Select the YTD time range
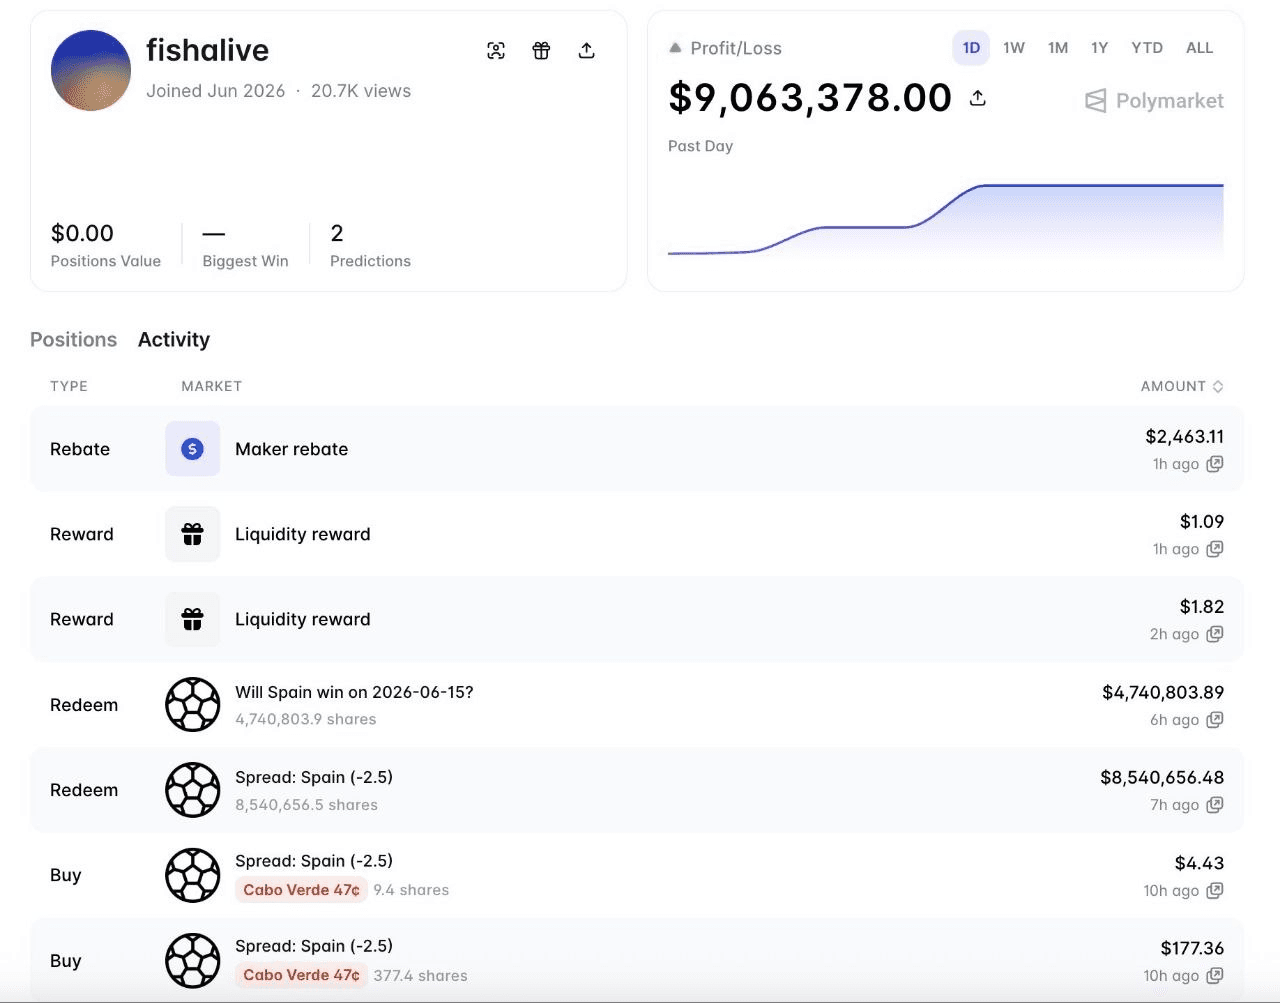 click(1147, 48)
